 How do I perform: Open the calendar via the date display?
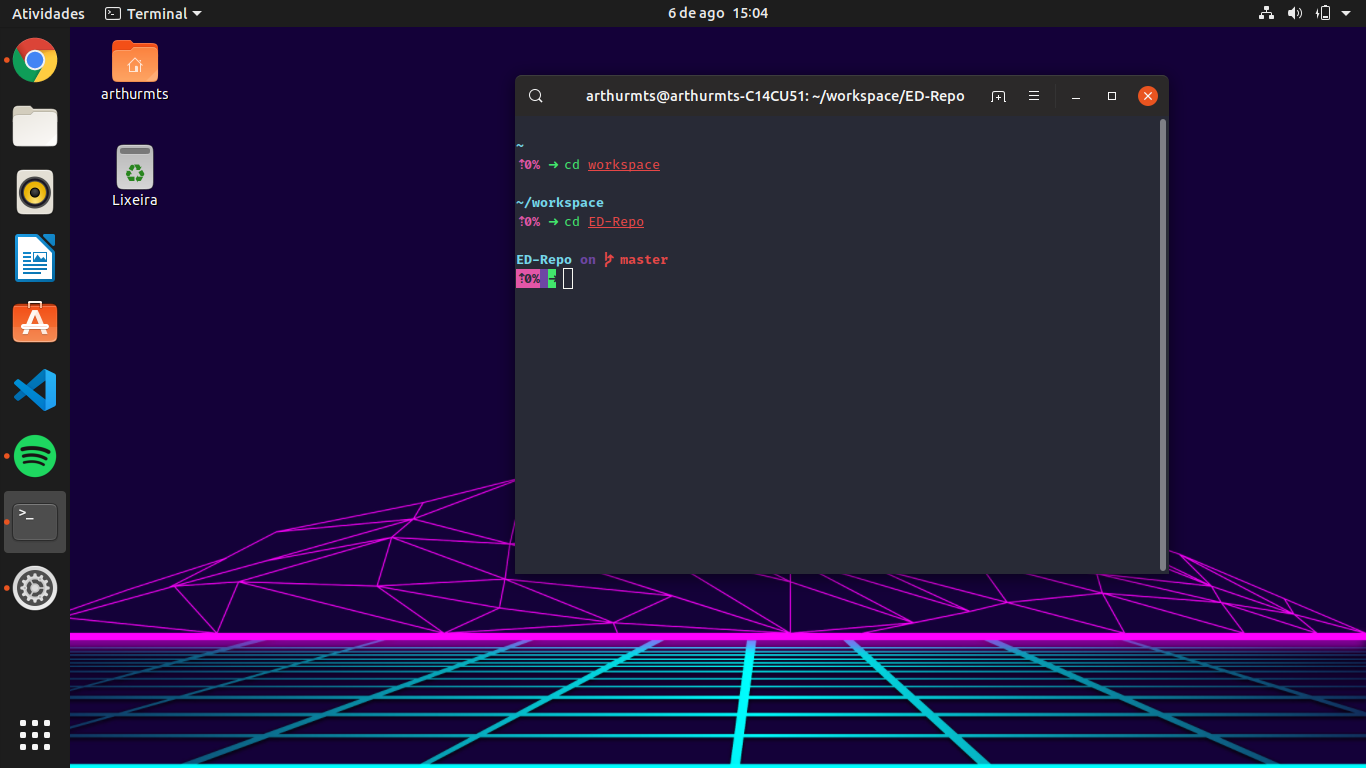point(717,13)
